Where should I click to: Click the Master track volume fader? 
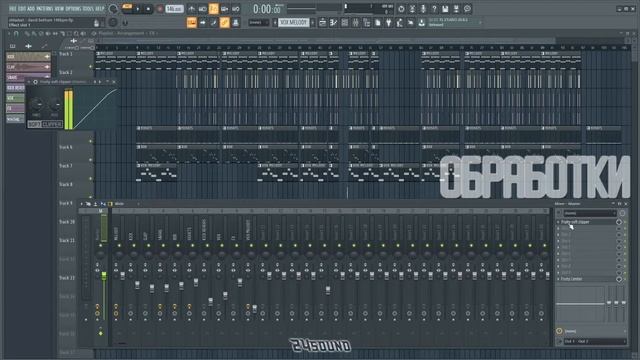point(104,276)
